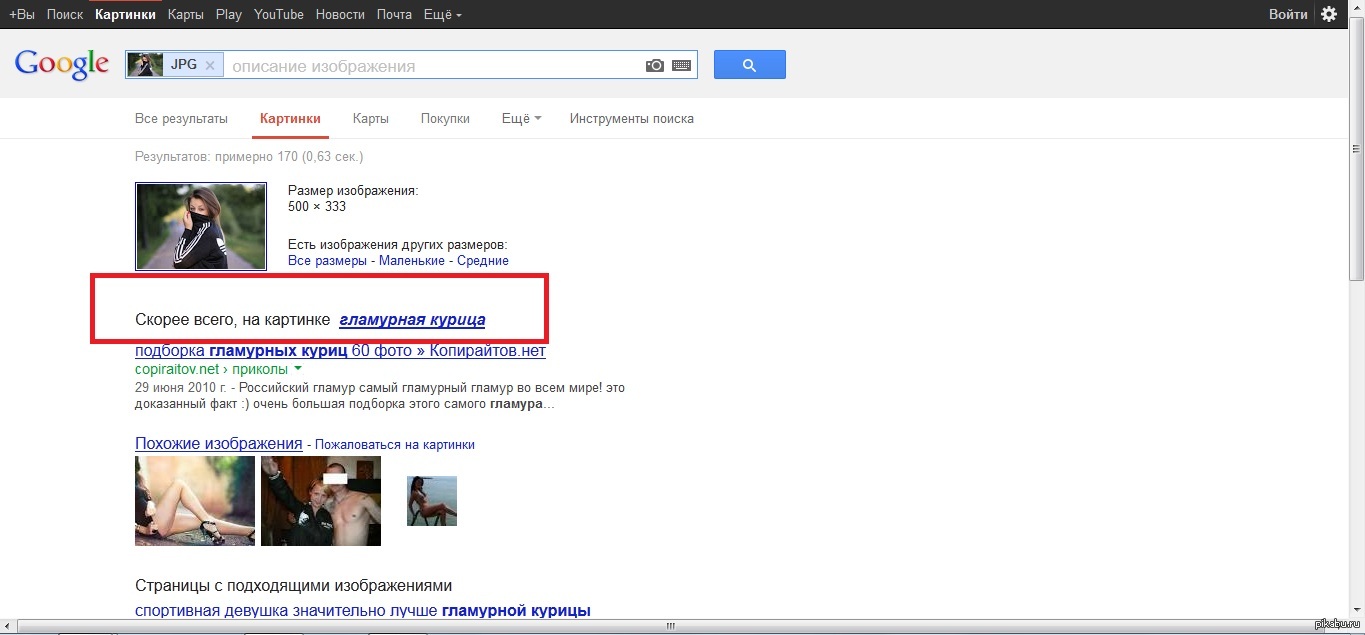
Task: Open the гламурная курица best guess link
Action: click(412, 320)
